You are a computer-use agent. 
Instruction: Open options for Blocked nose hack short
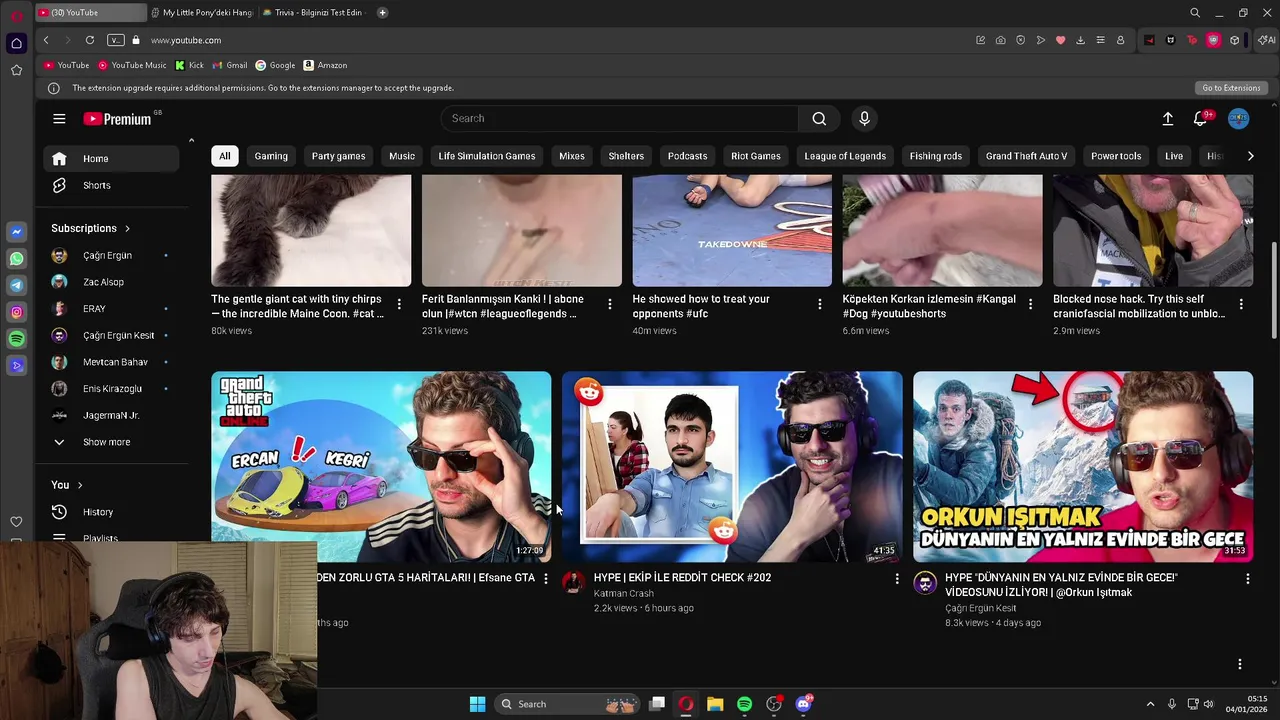pyautogui.click(x=1241, y=304)
